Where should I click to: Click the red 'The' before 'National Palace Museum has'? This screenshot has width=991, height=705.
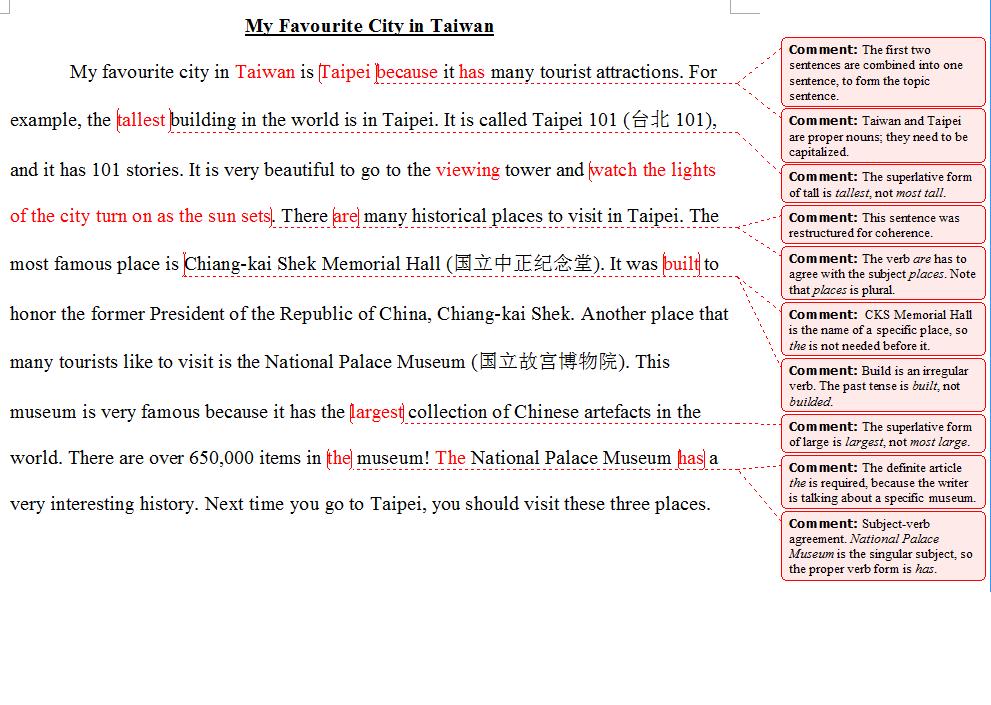click(x=451, y=458)
